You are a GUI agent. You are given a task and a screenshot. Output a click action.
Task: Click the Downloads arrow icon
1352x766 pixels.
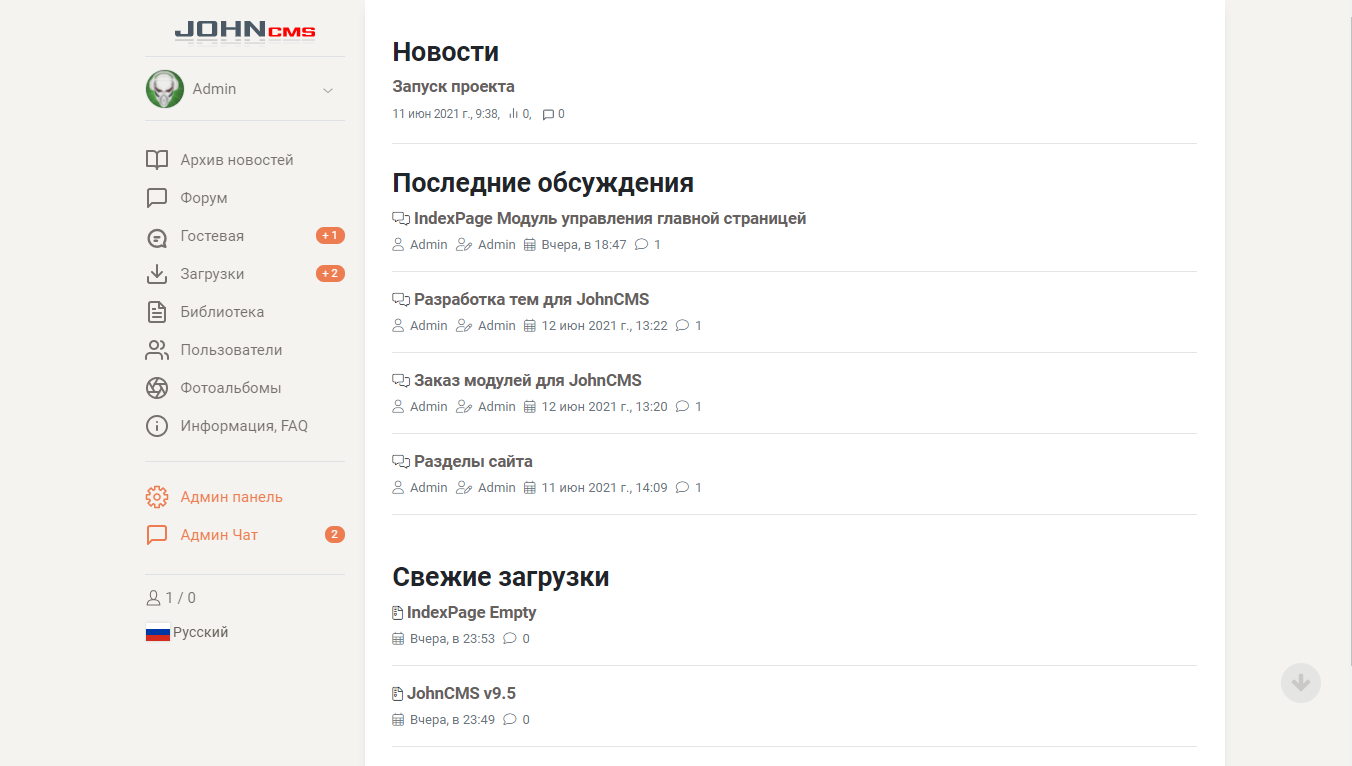[x=157, y=274]
